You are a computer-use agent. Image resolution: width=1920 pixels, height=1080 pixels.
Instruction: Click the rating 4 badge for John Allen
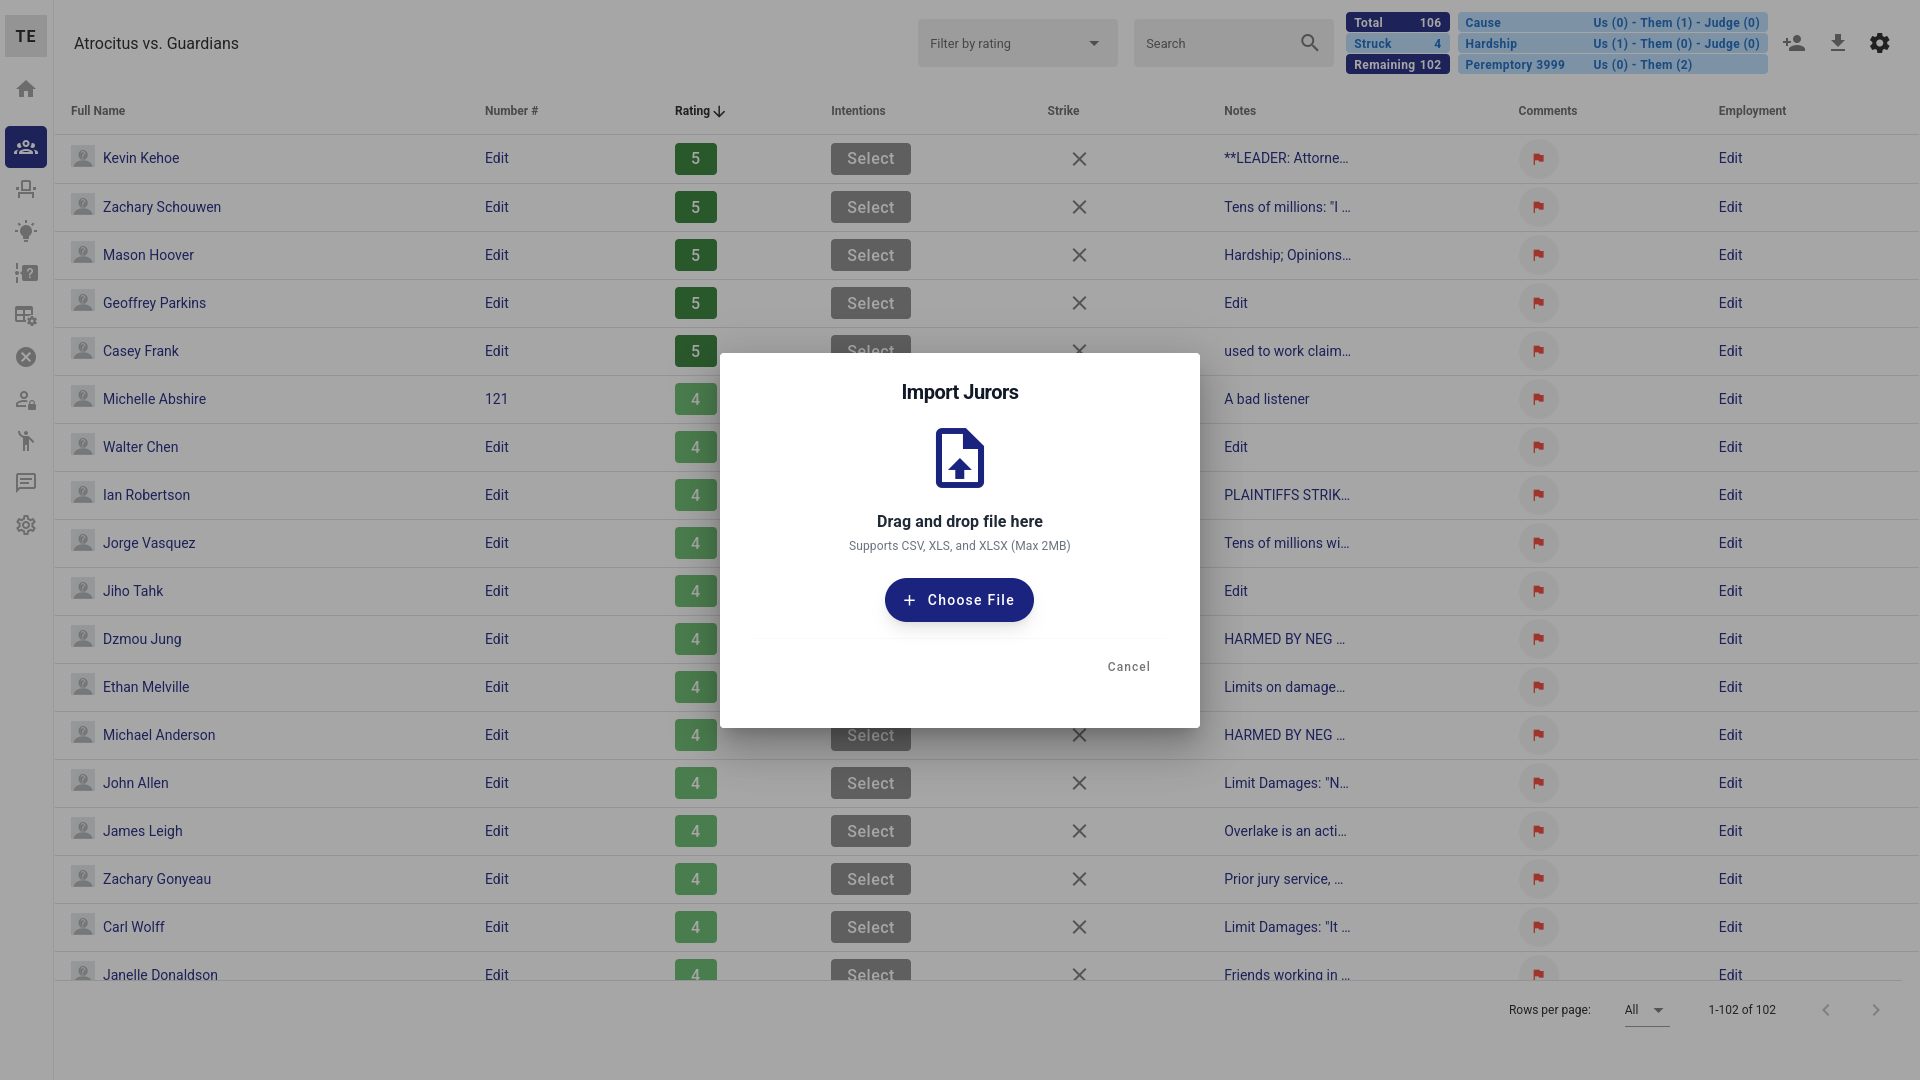(x=696, y=783)
